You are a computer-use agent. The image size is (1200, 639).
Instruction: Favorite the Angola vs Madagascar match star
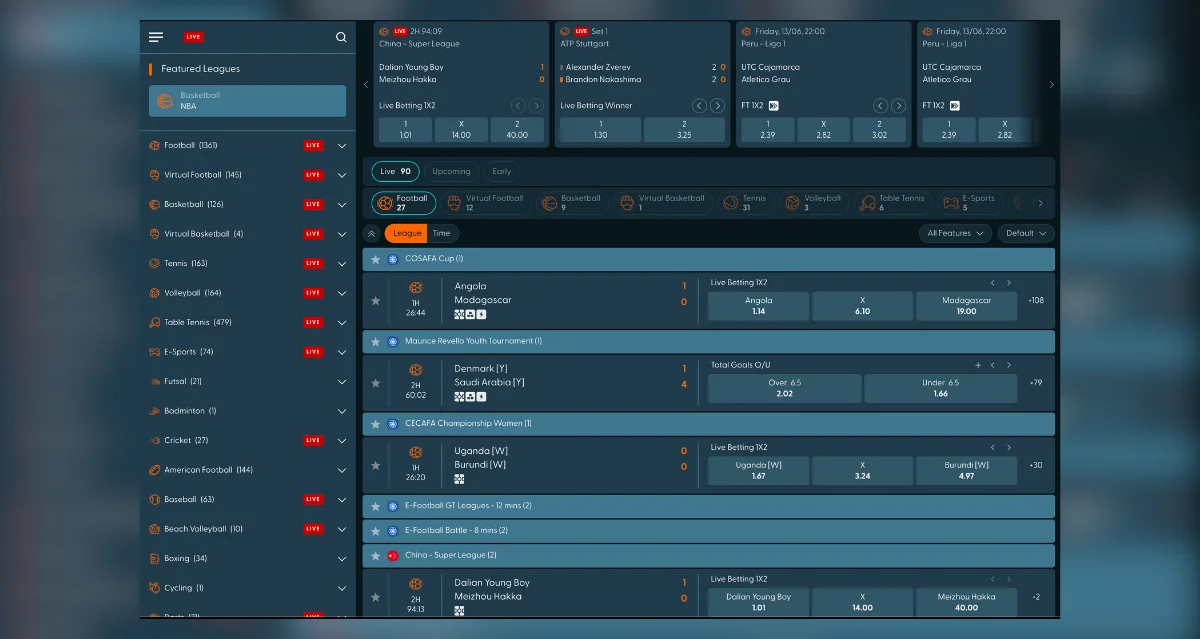click(376, 300)
